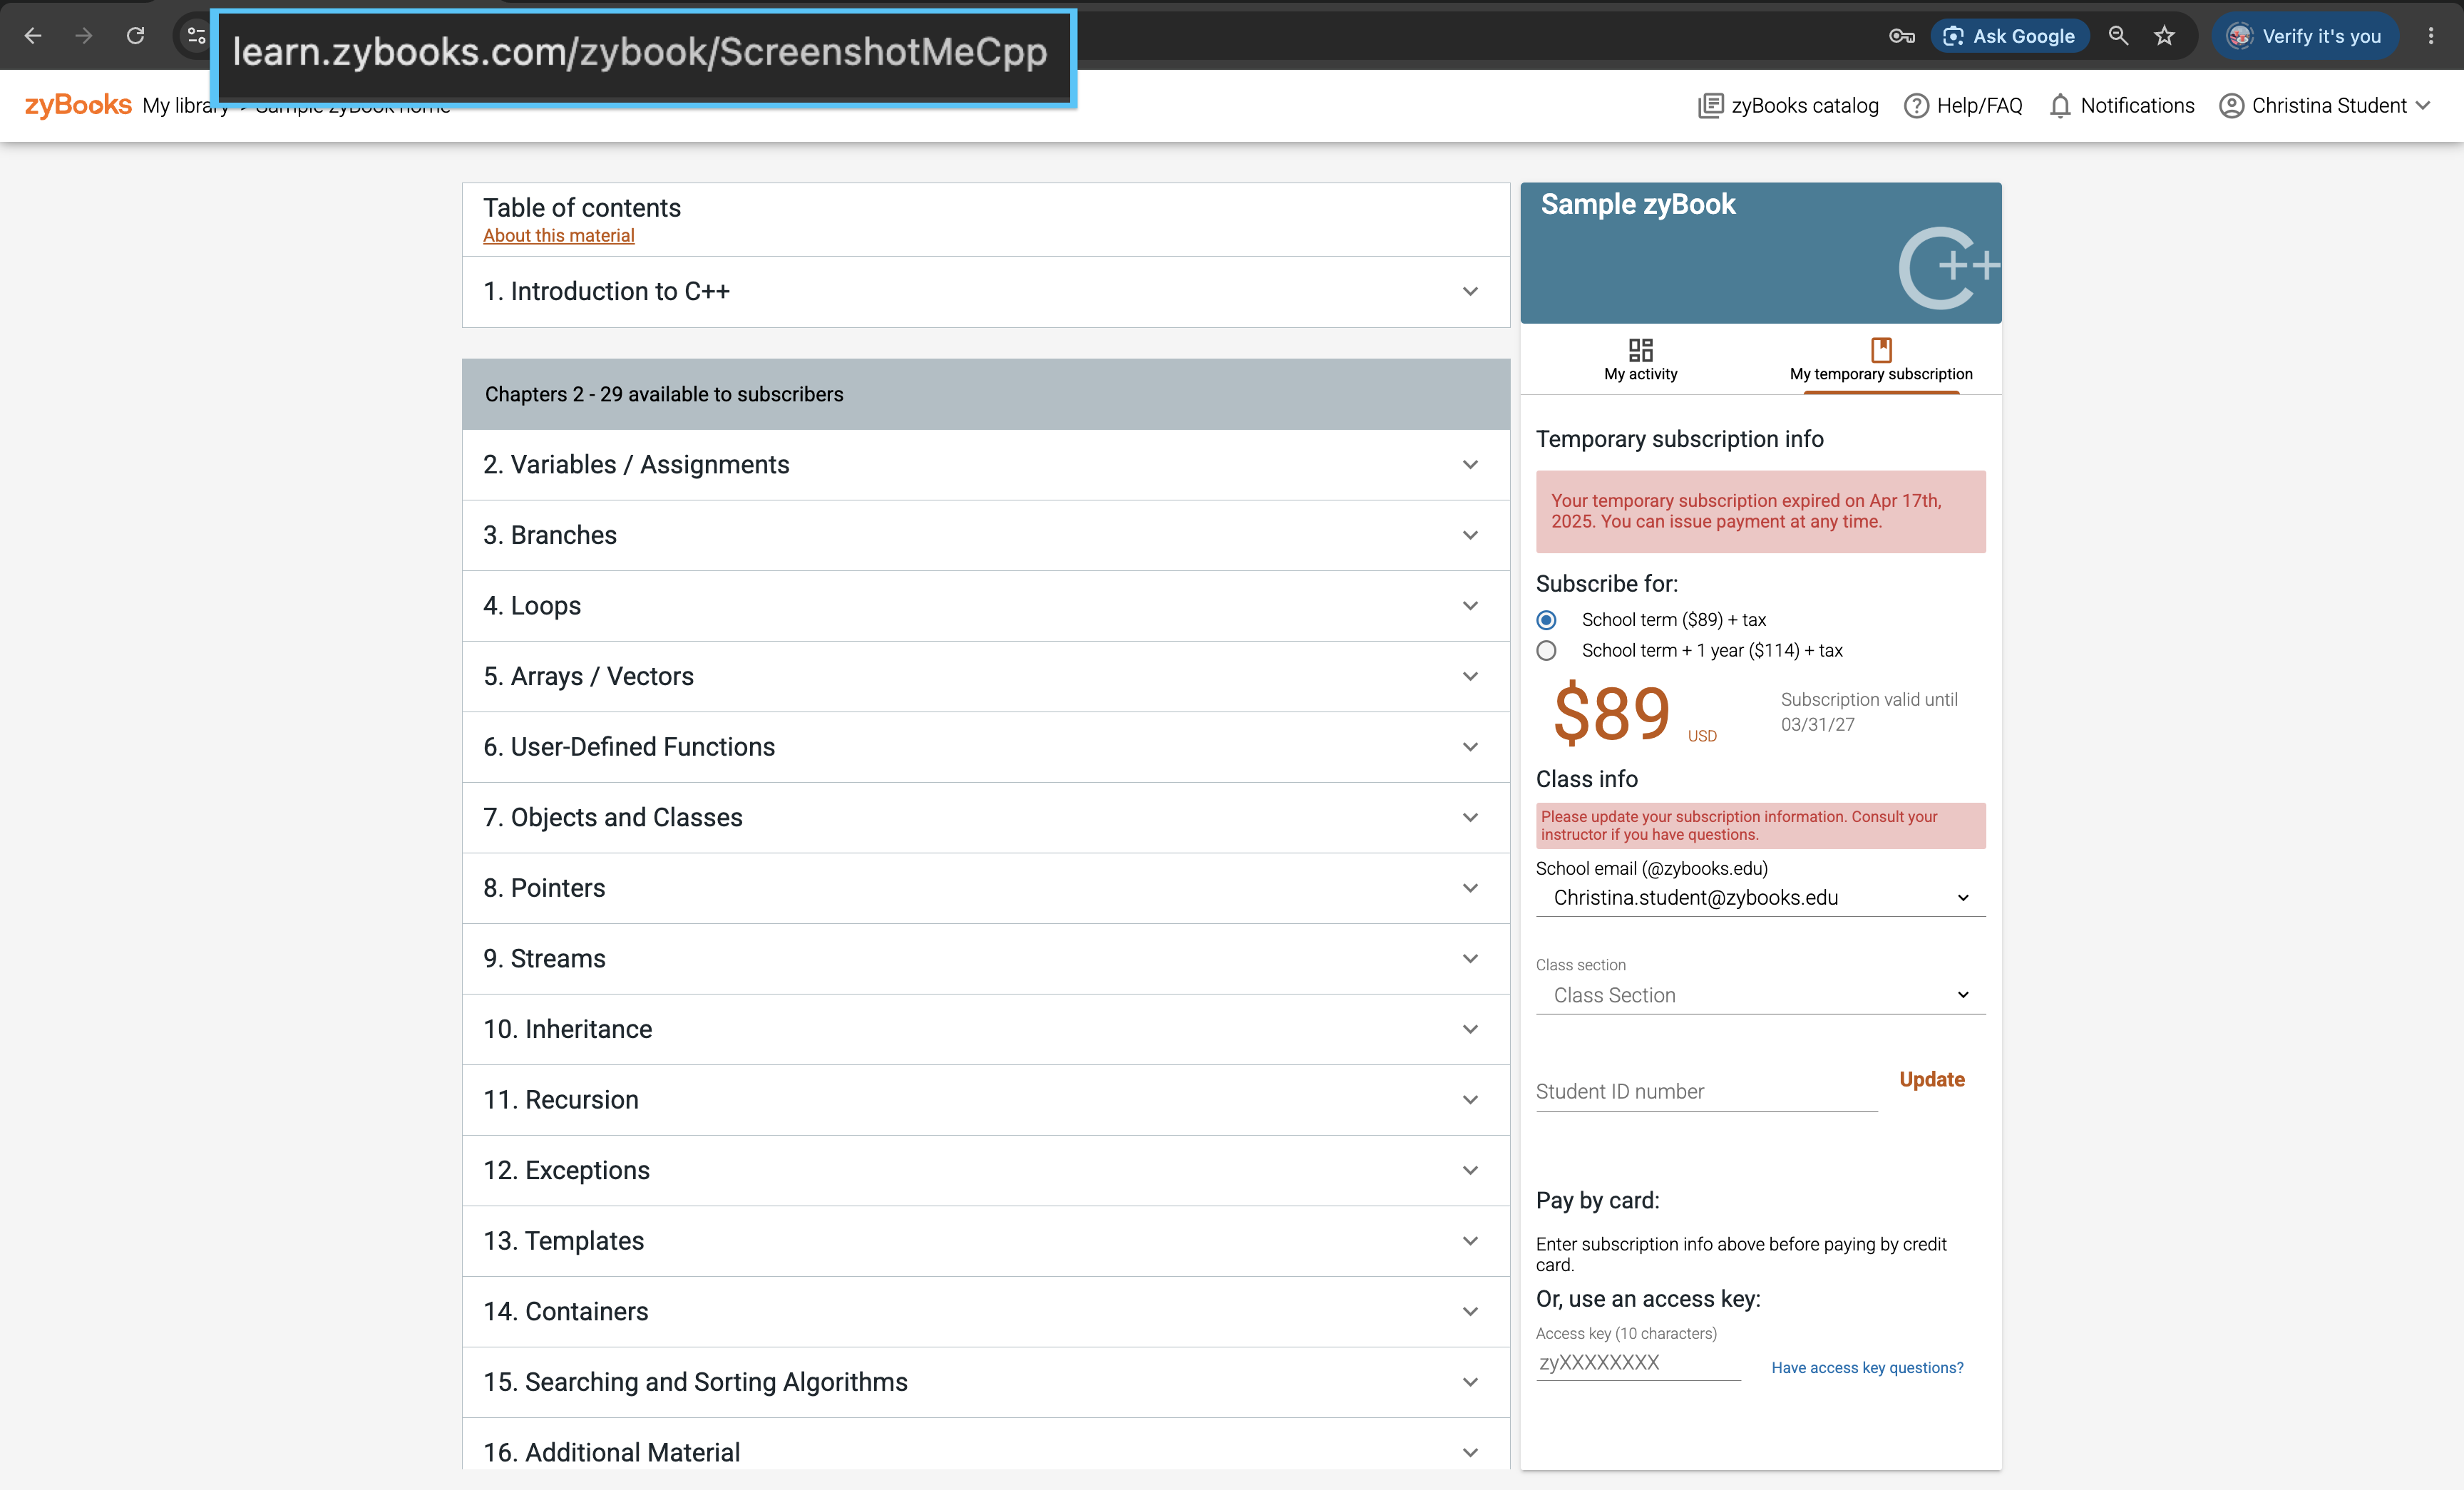
Task: Open the password key icon
Action: 1901,36
